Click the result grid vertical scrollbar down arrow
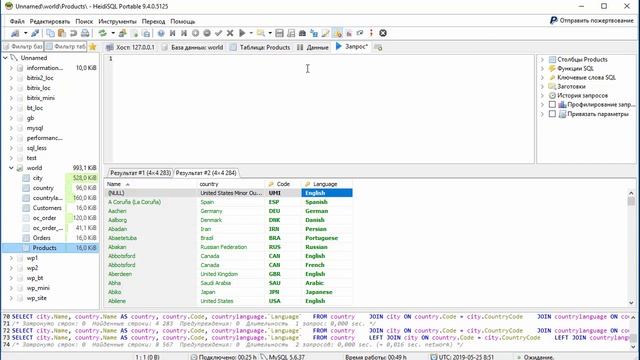Viewport: 640px width, 360px height. point(631,303)
